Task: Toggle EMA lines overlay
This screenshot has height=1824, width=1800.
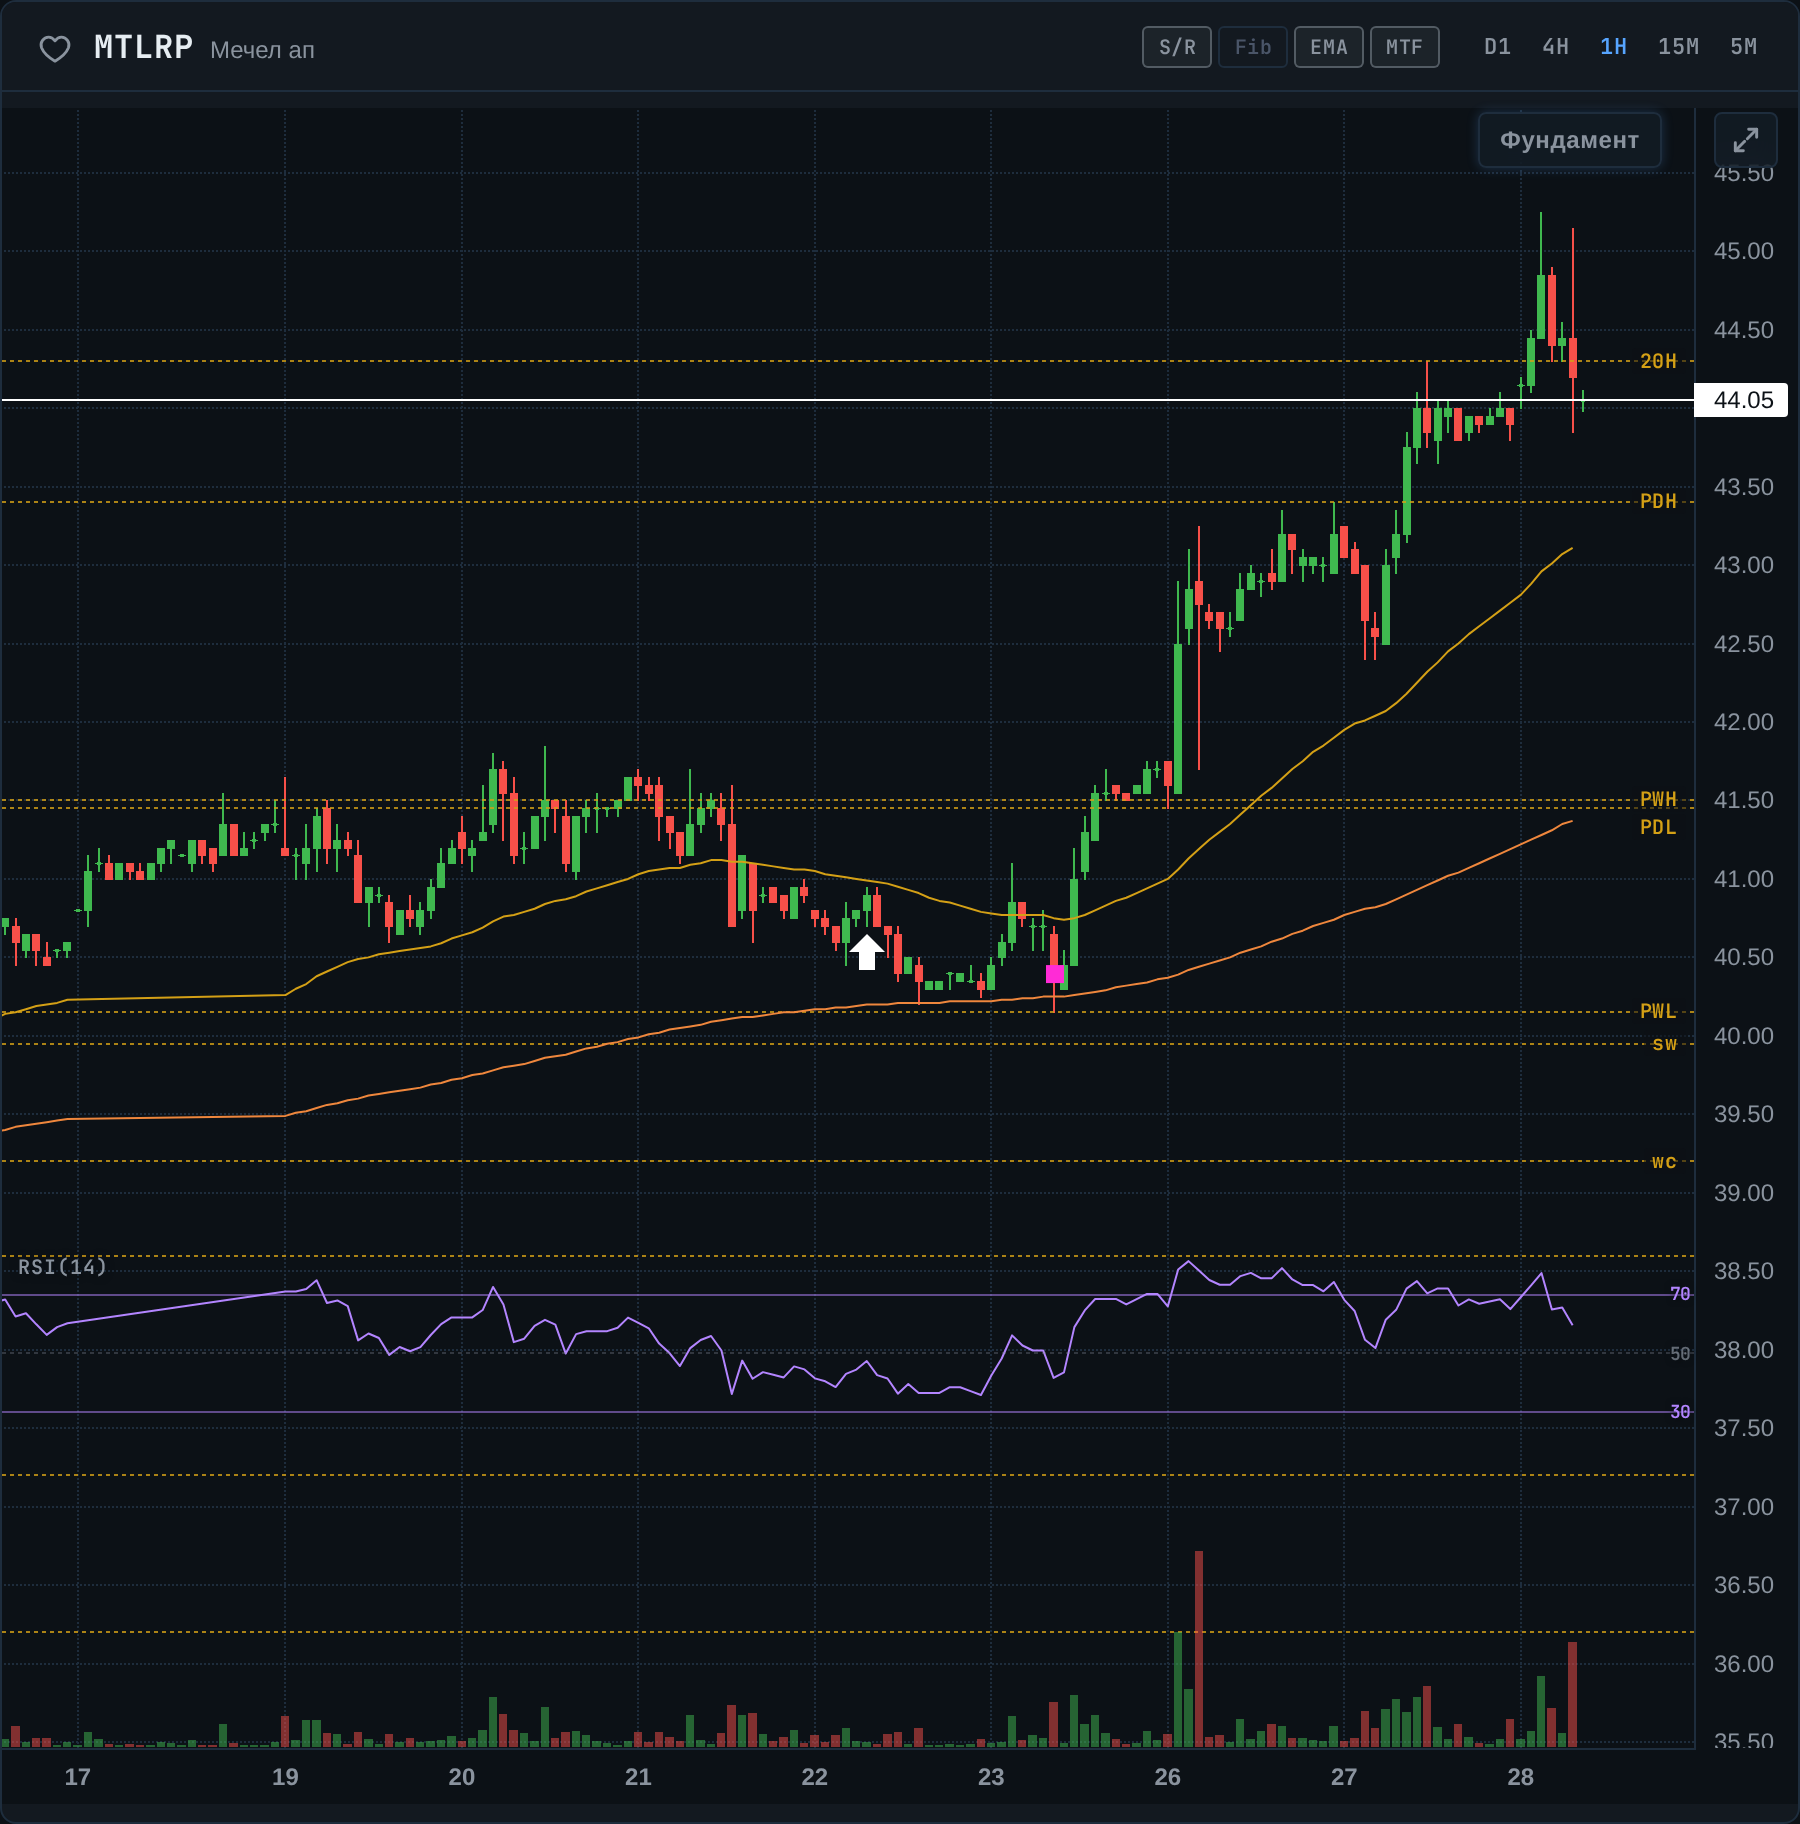Action: [1329, 47]
